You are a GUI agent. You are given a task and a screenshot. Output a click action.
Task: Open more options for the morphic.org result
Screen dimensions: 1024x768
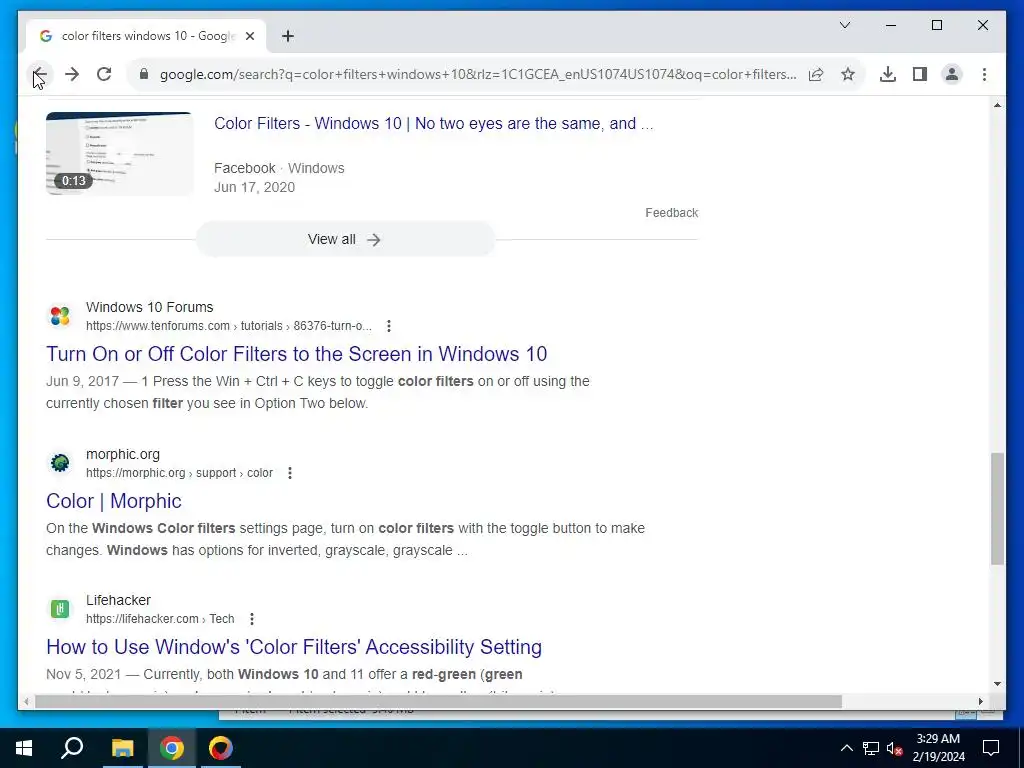tap(290, 473)
